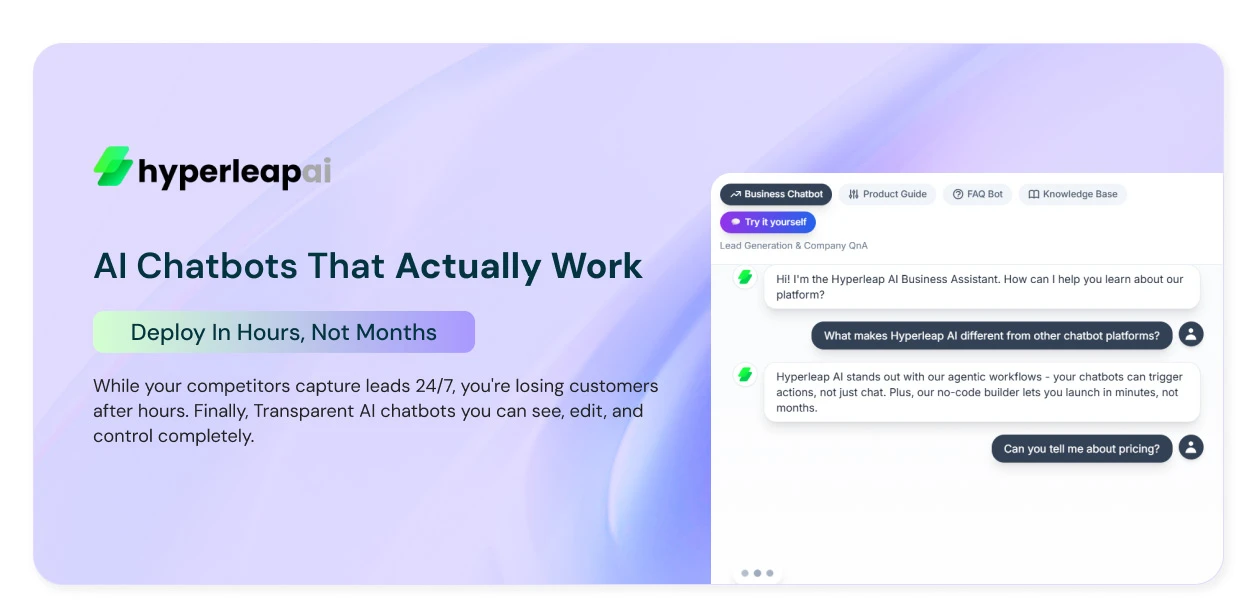Click the bot avatar beside the agentic workflows reply
The image size is (1260, 600).
click(x=745, y=375)
